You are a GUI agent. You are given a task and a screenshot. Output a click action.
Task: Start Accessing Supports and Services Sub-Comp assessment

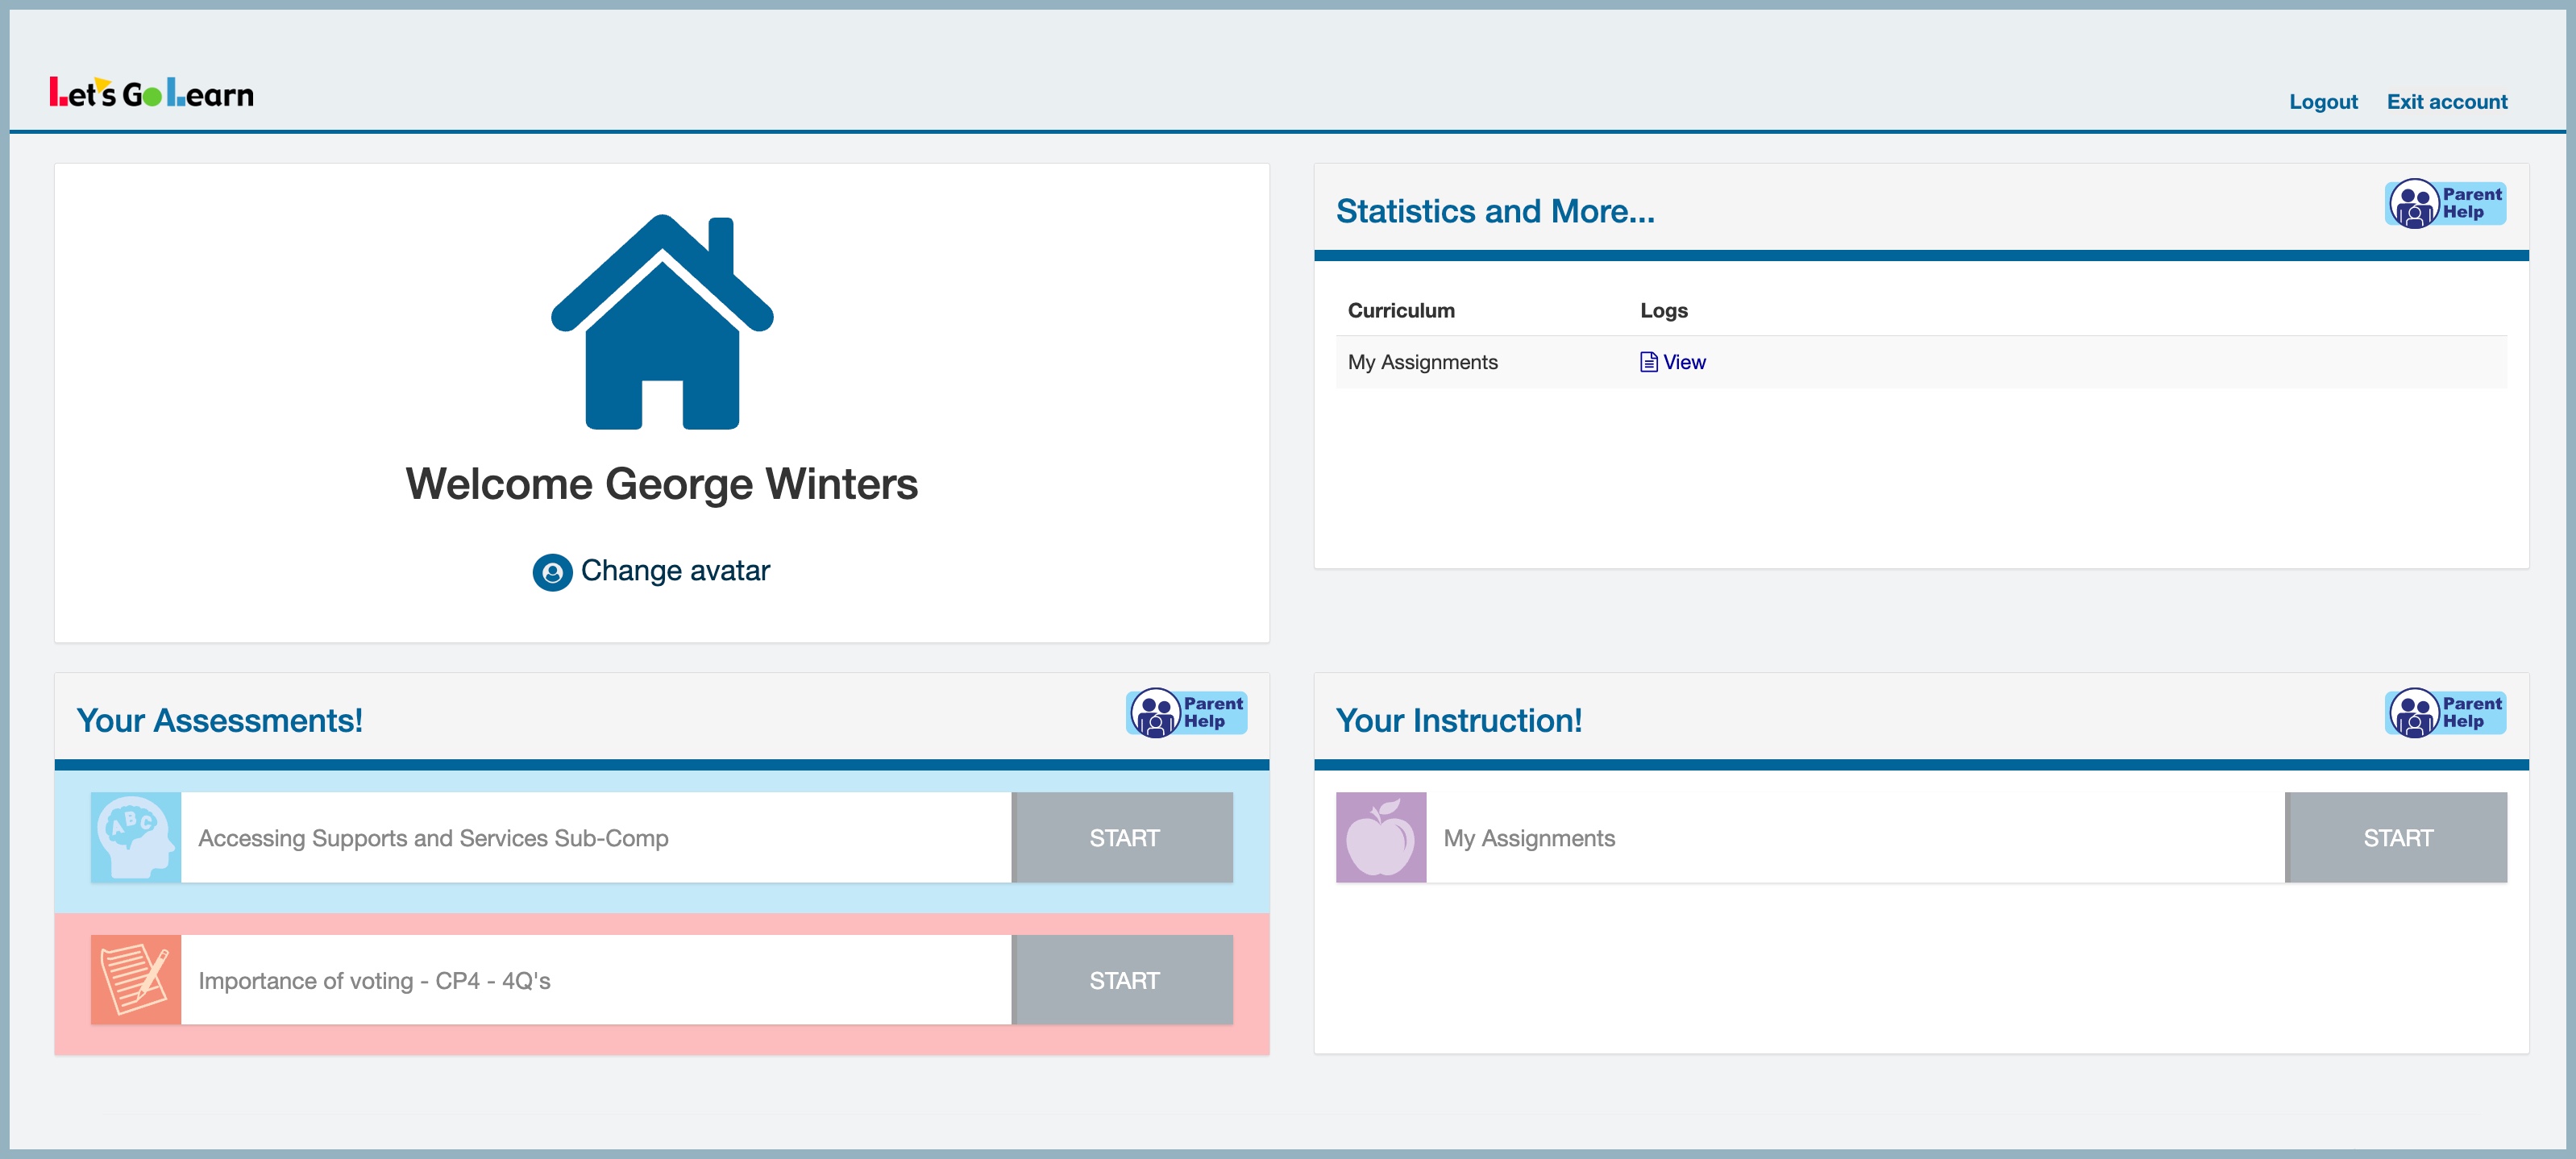pyautogui.click(x=1123, y=837)
